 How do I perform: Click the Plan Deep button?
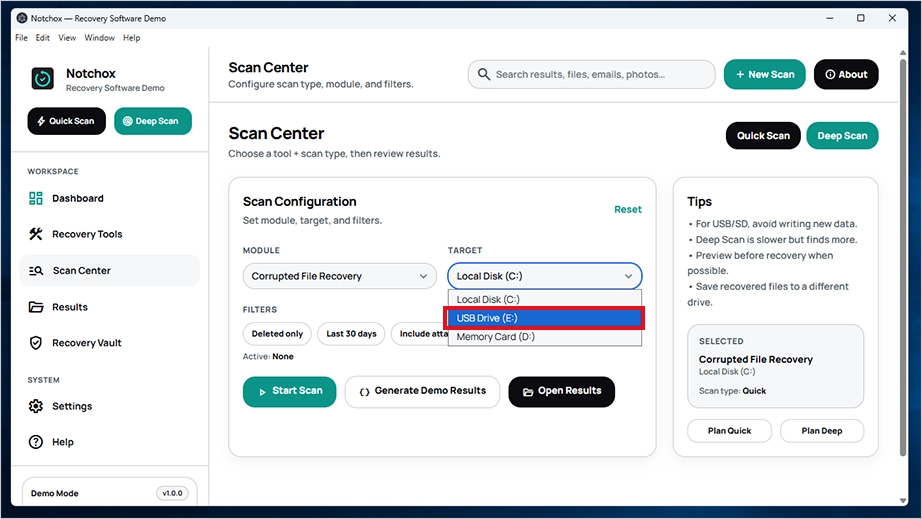pos(821,431)
